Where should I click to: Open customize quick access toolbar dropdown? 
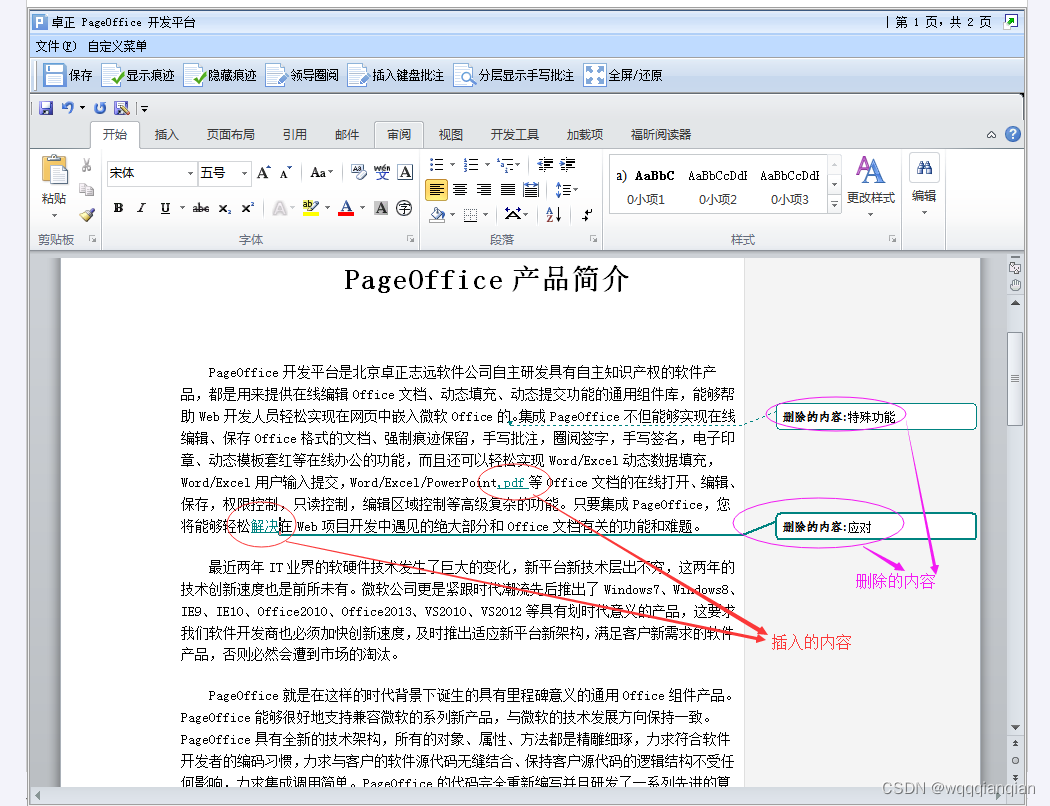point(144,108)
